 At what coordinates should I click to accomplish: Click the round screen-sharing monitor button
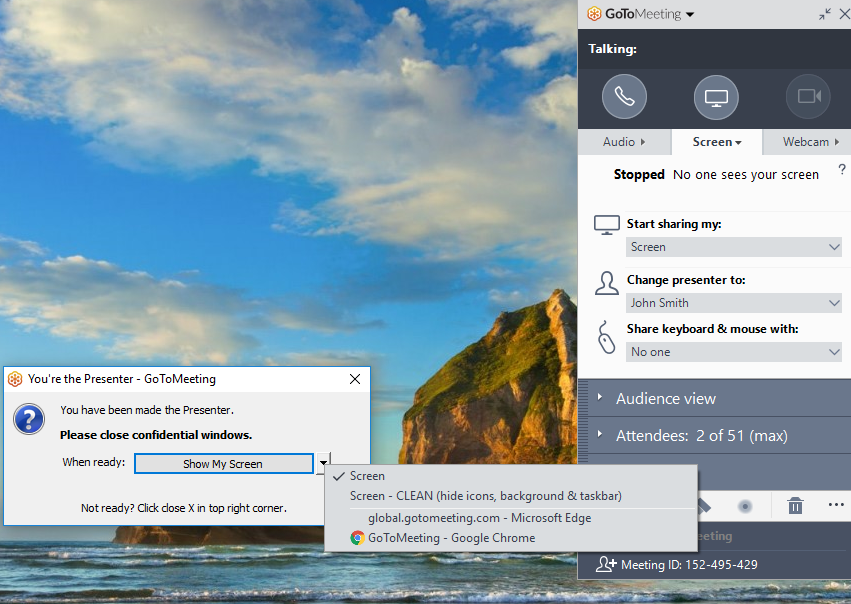coord(716,97)
